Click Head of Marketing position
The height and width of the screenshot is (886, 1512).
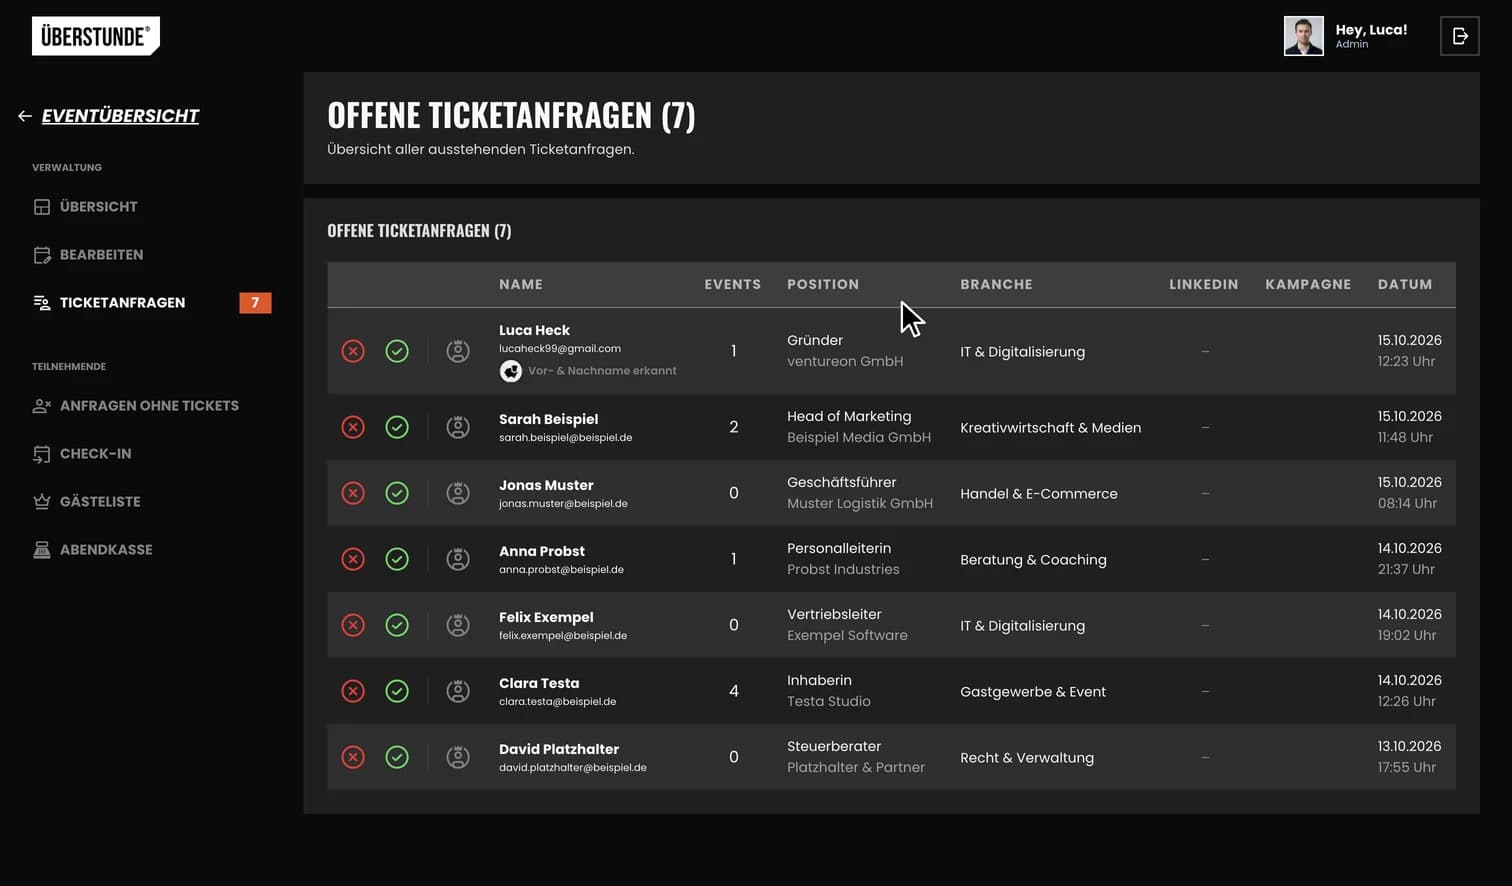click(x=849, y=417)
